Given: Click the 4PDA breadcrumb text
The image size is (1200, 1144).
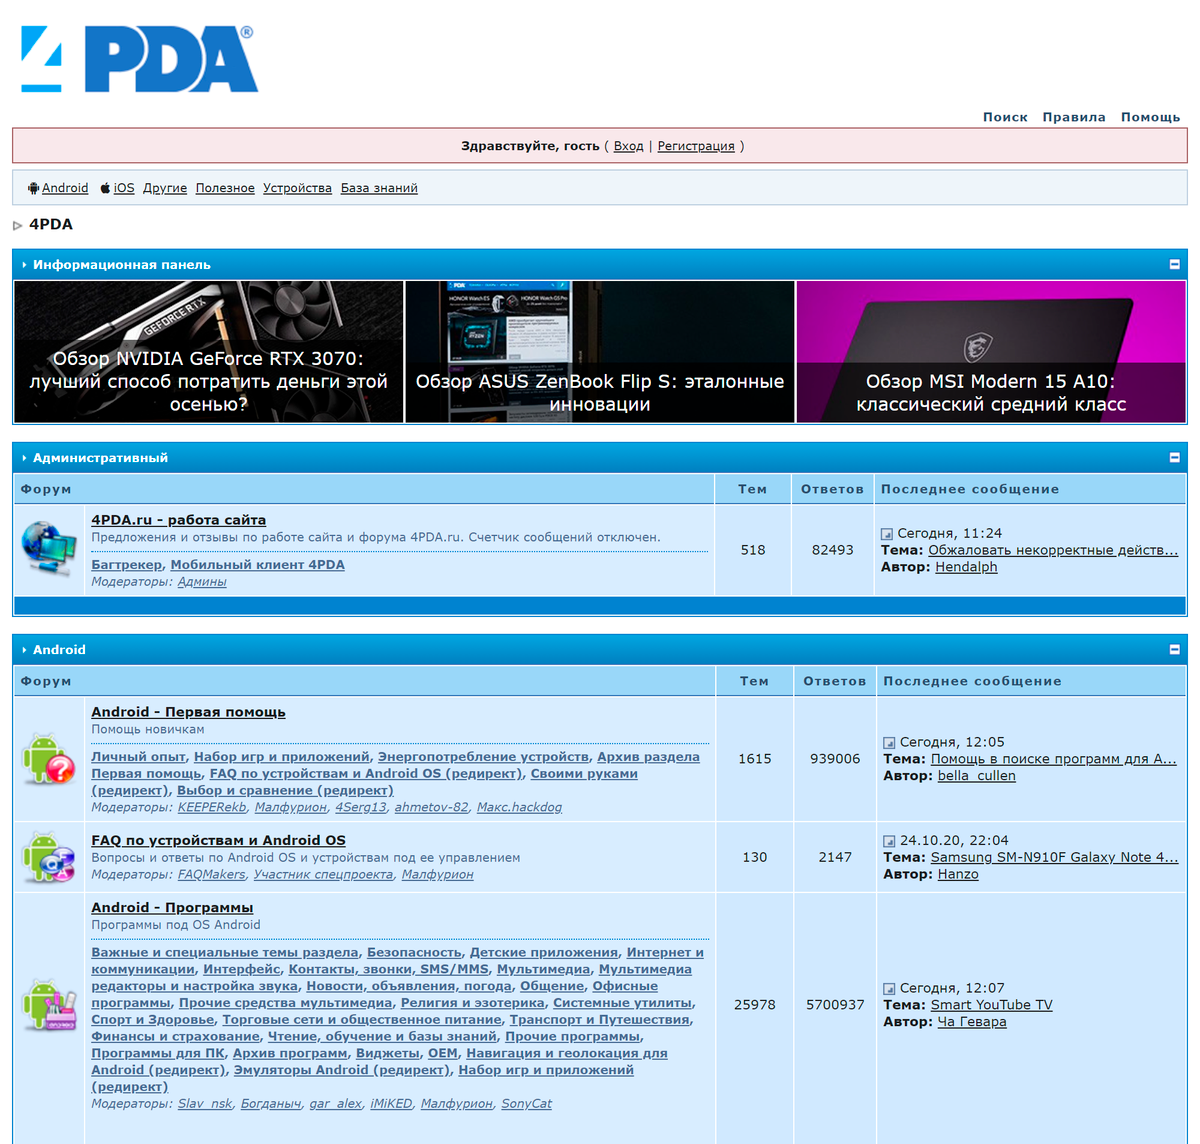Looking at the screenshot, I should [x=51, y=224].
